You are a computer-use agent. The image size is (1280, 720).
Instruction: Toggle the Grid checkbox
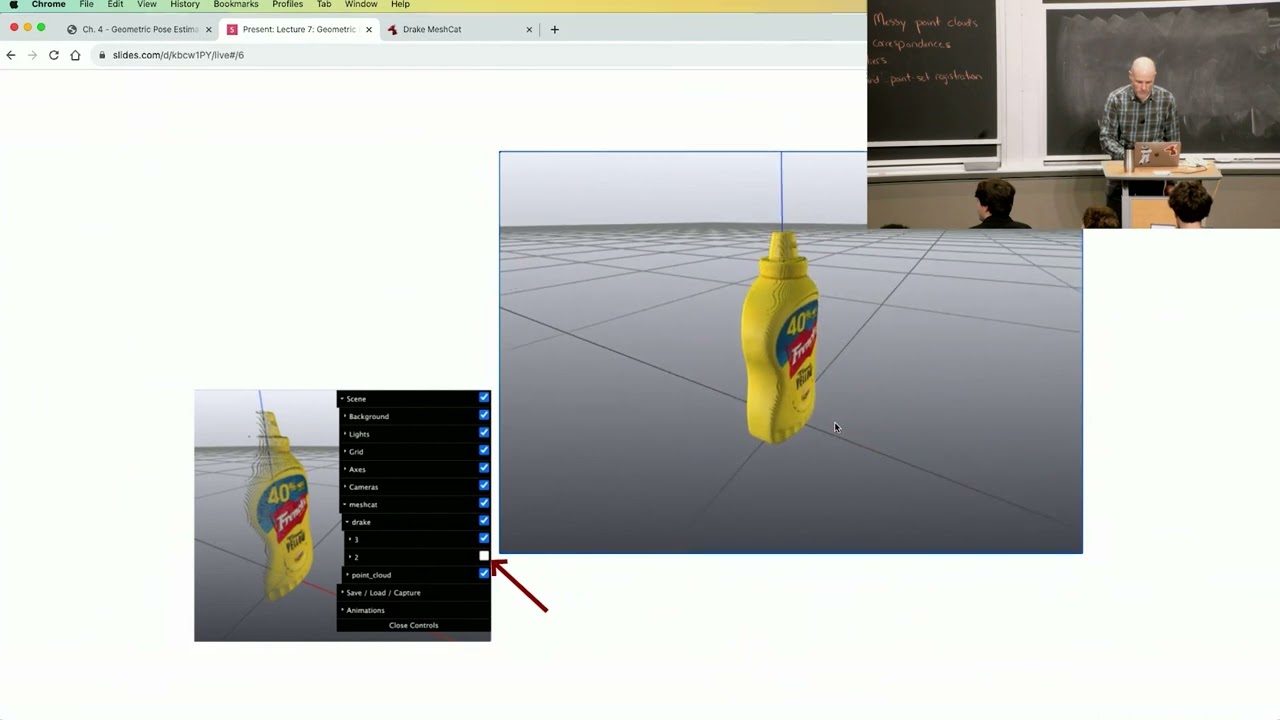coord(484,450)
